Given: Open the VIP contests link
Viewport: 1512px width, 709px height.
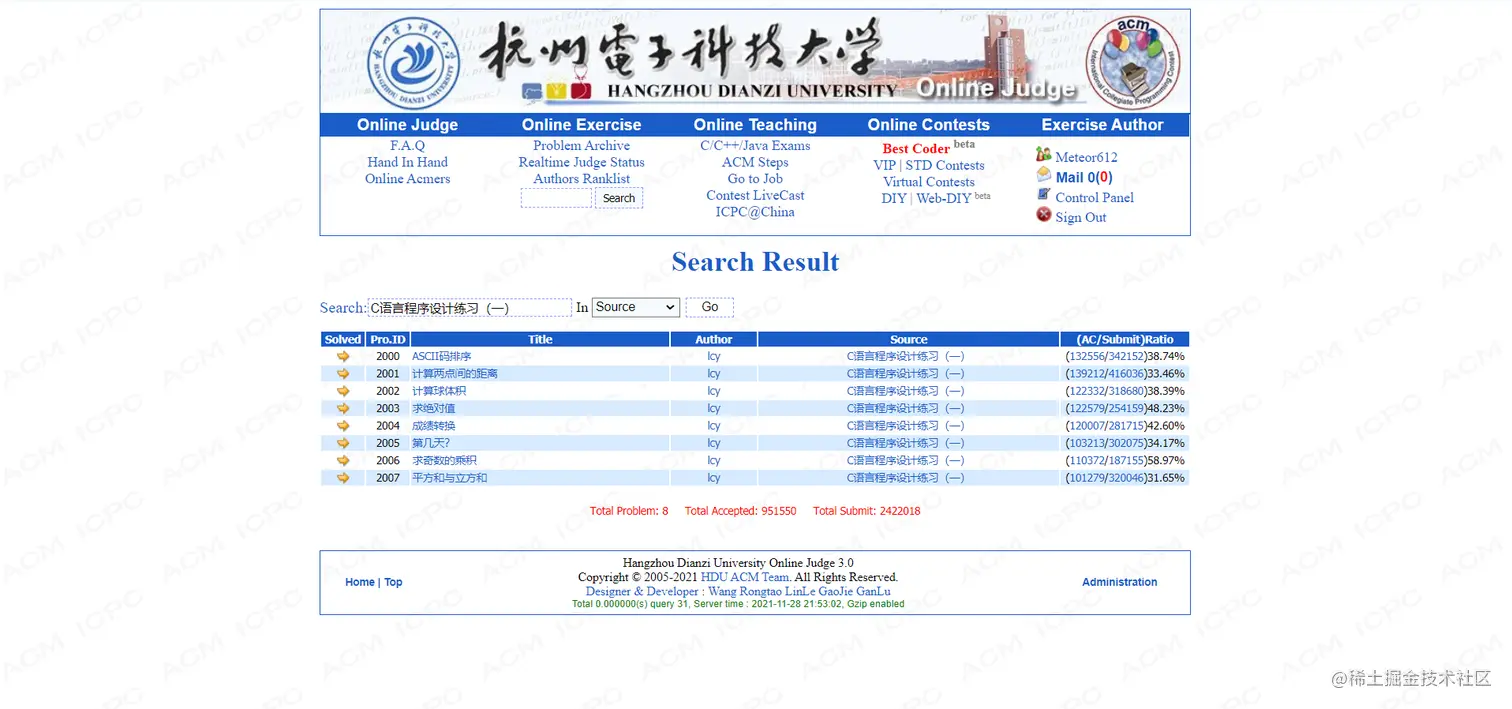Looking at the screenshot, I should pos(884,166).
